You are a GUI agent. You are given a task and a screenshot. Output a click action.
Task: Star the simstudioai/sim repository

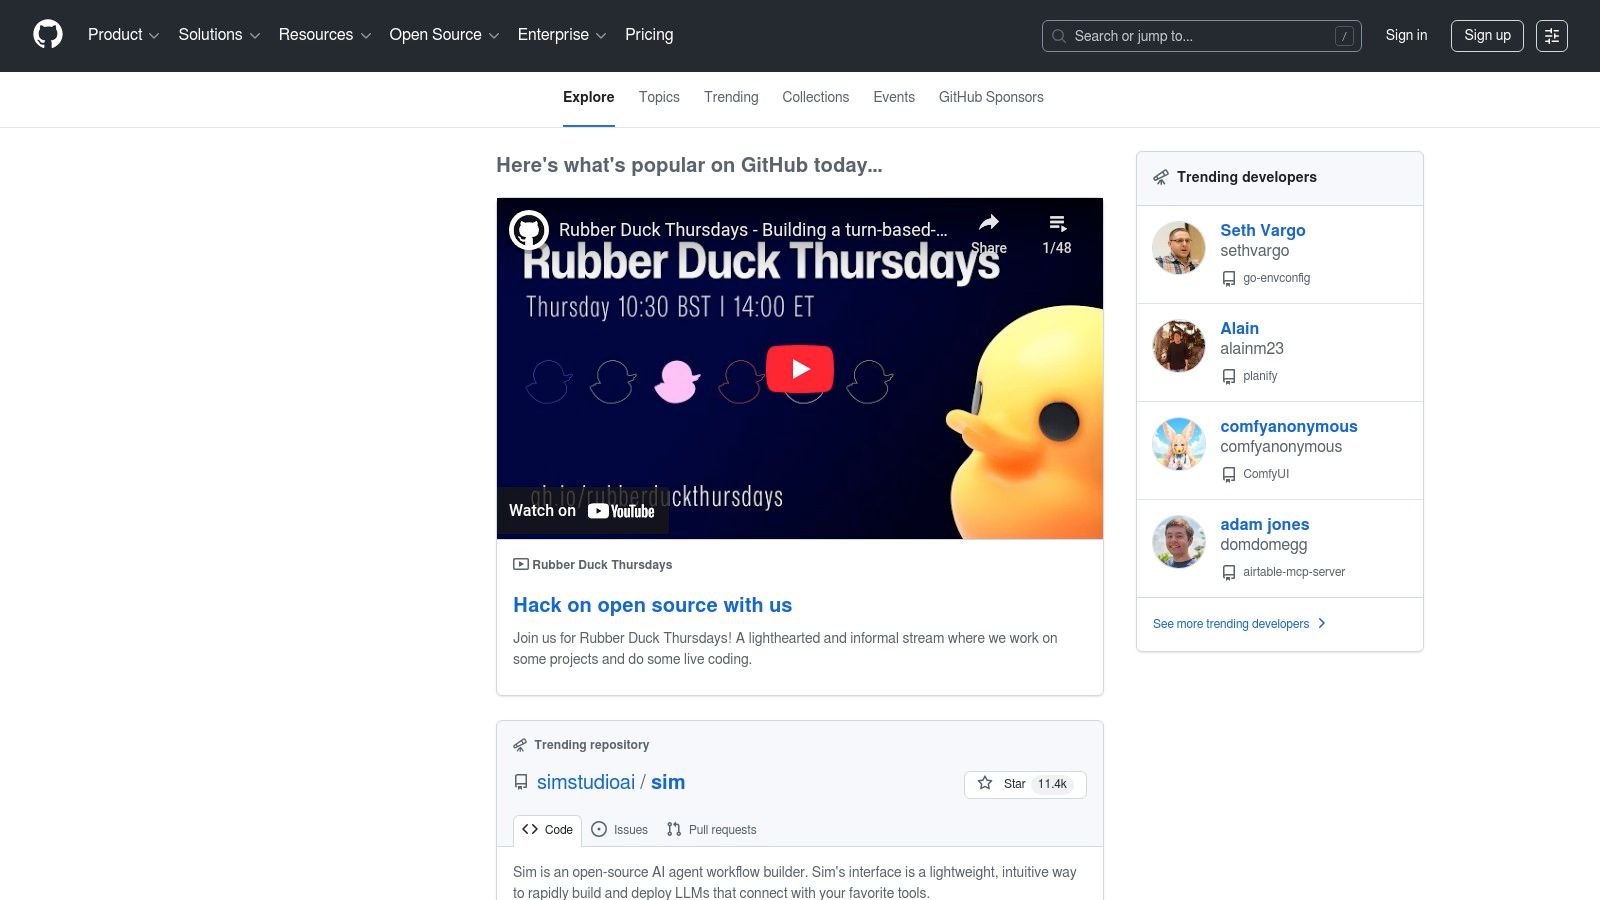[x=1025, y=784]
